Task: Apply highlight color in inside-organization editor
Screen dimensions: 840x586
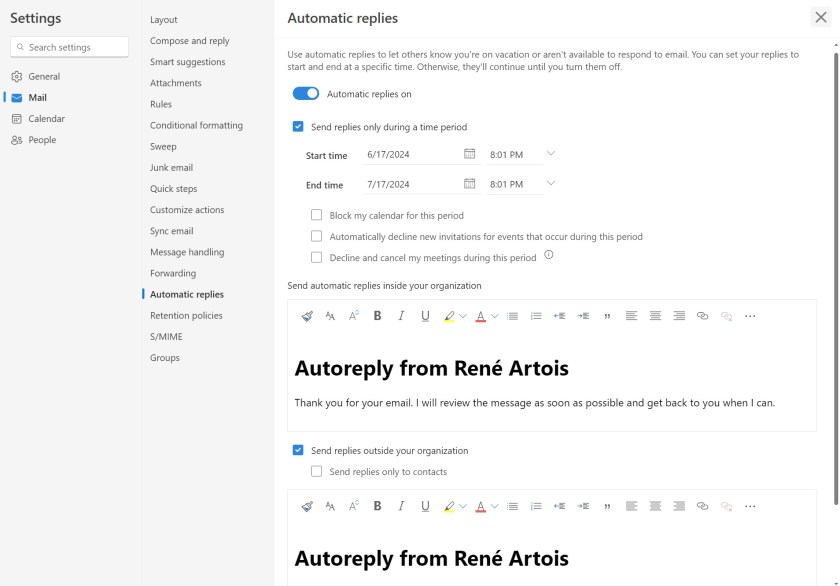Action: pos(449,316)
